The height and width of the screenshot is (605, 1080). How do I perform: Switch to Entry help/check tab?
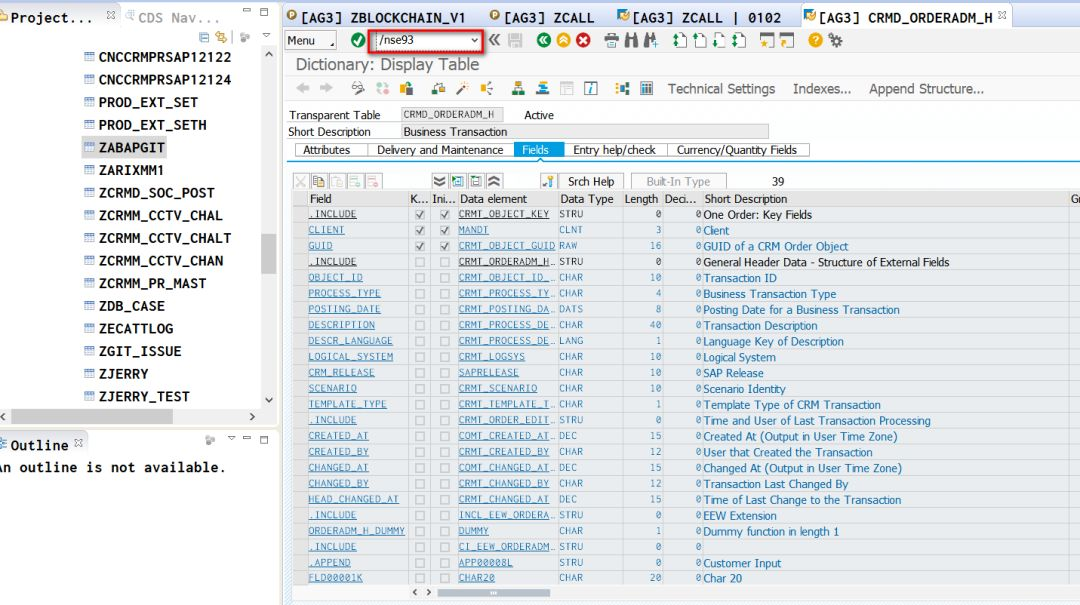coord(614,150)
